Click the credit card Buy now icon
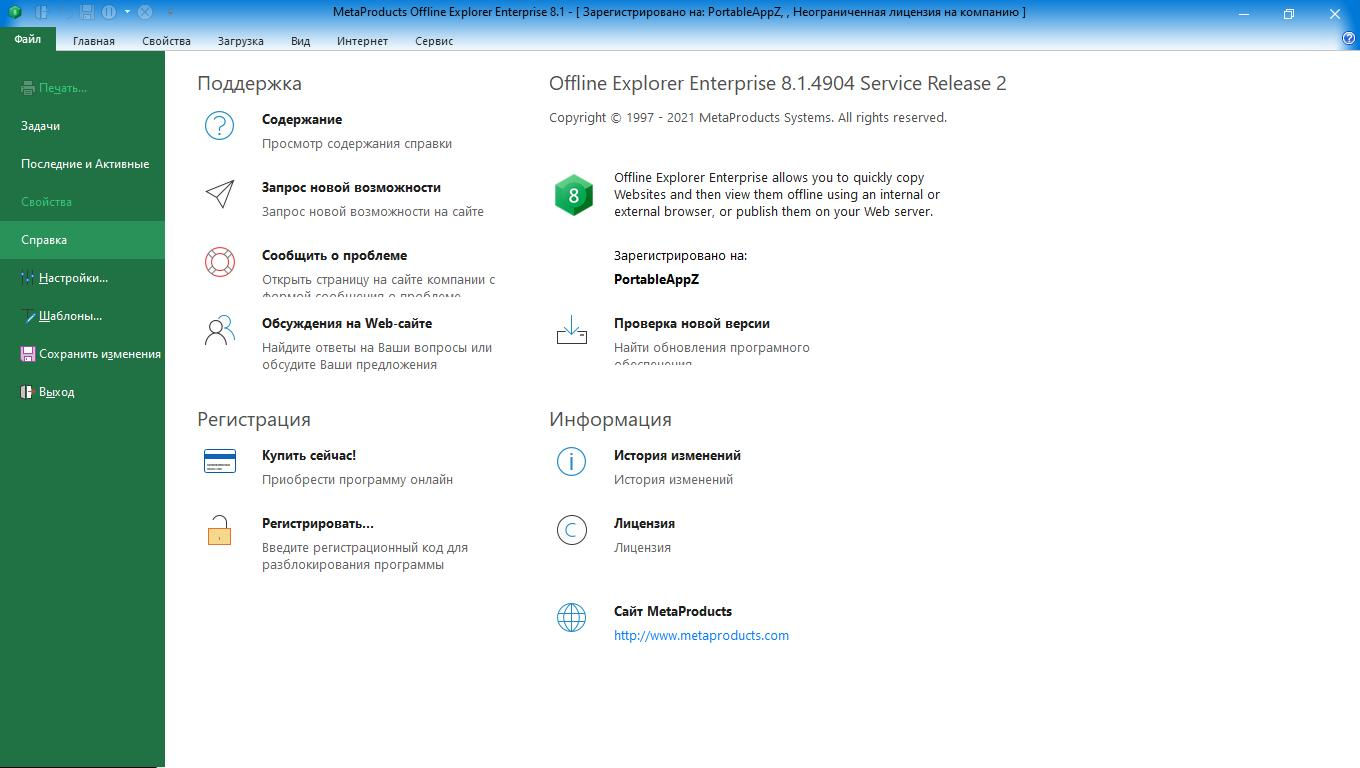The image size is (1360, 768). [x=219, y=461]
